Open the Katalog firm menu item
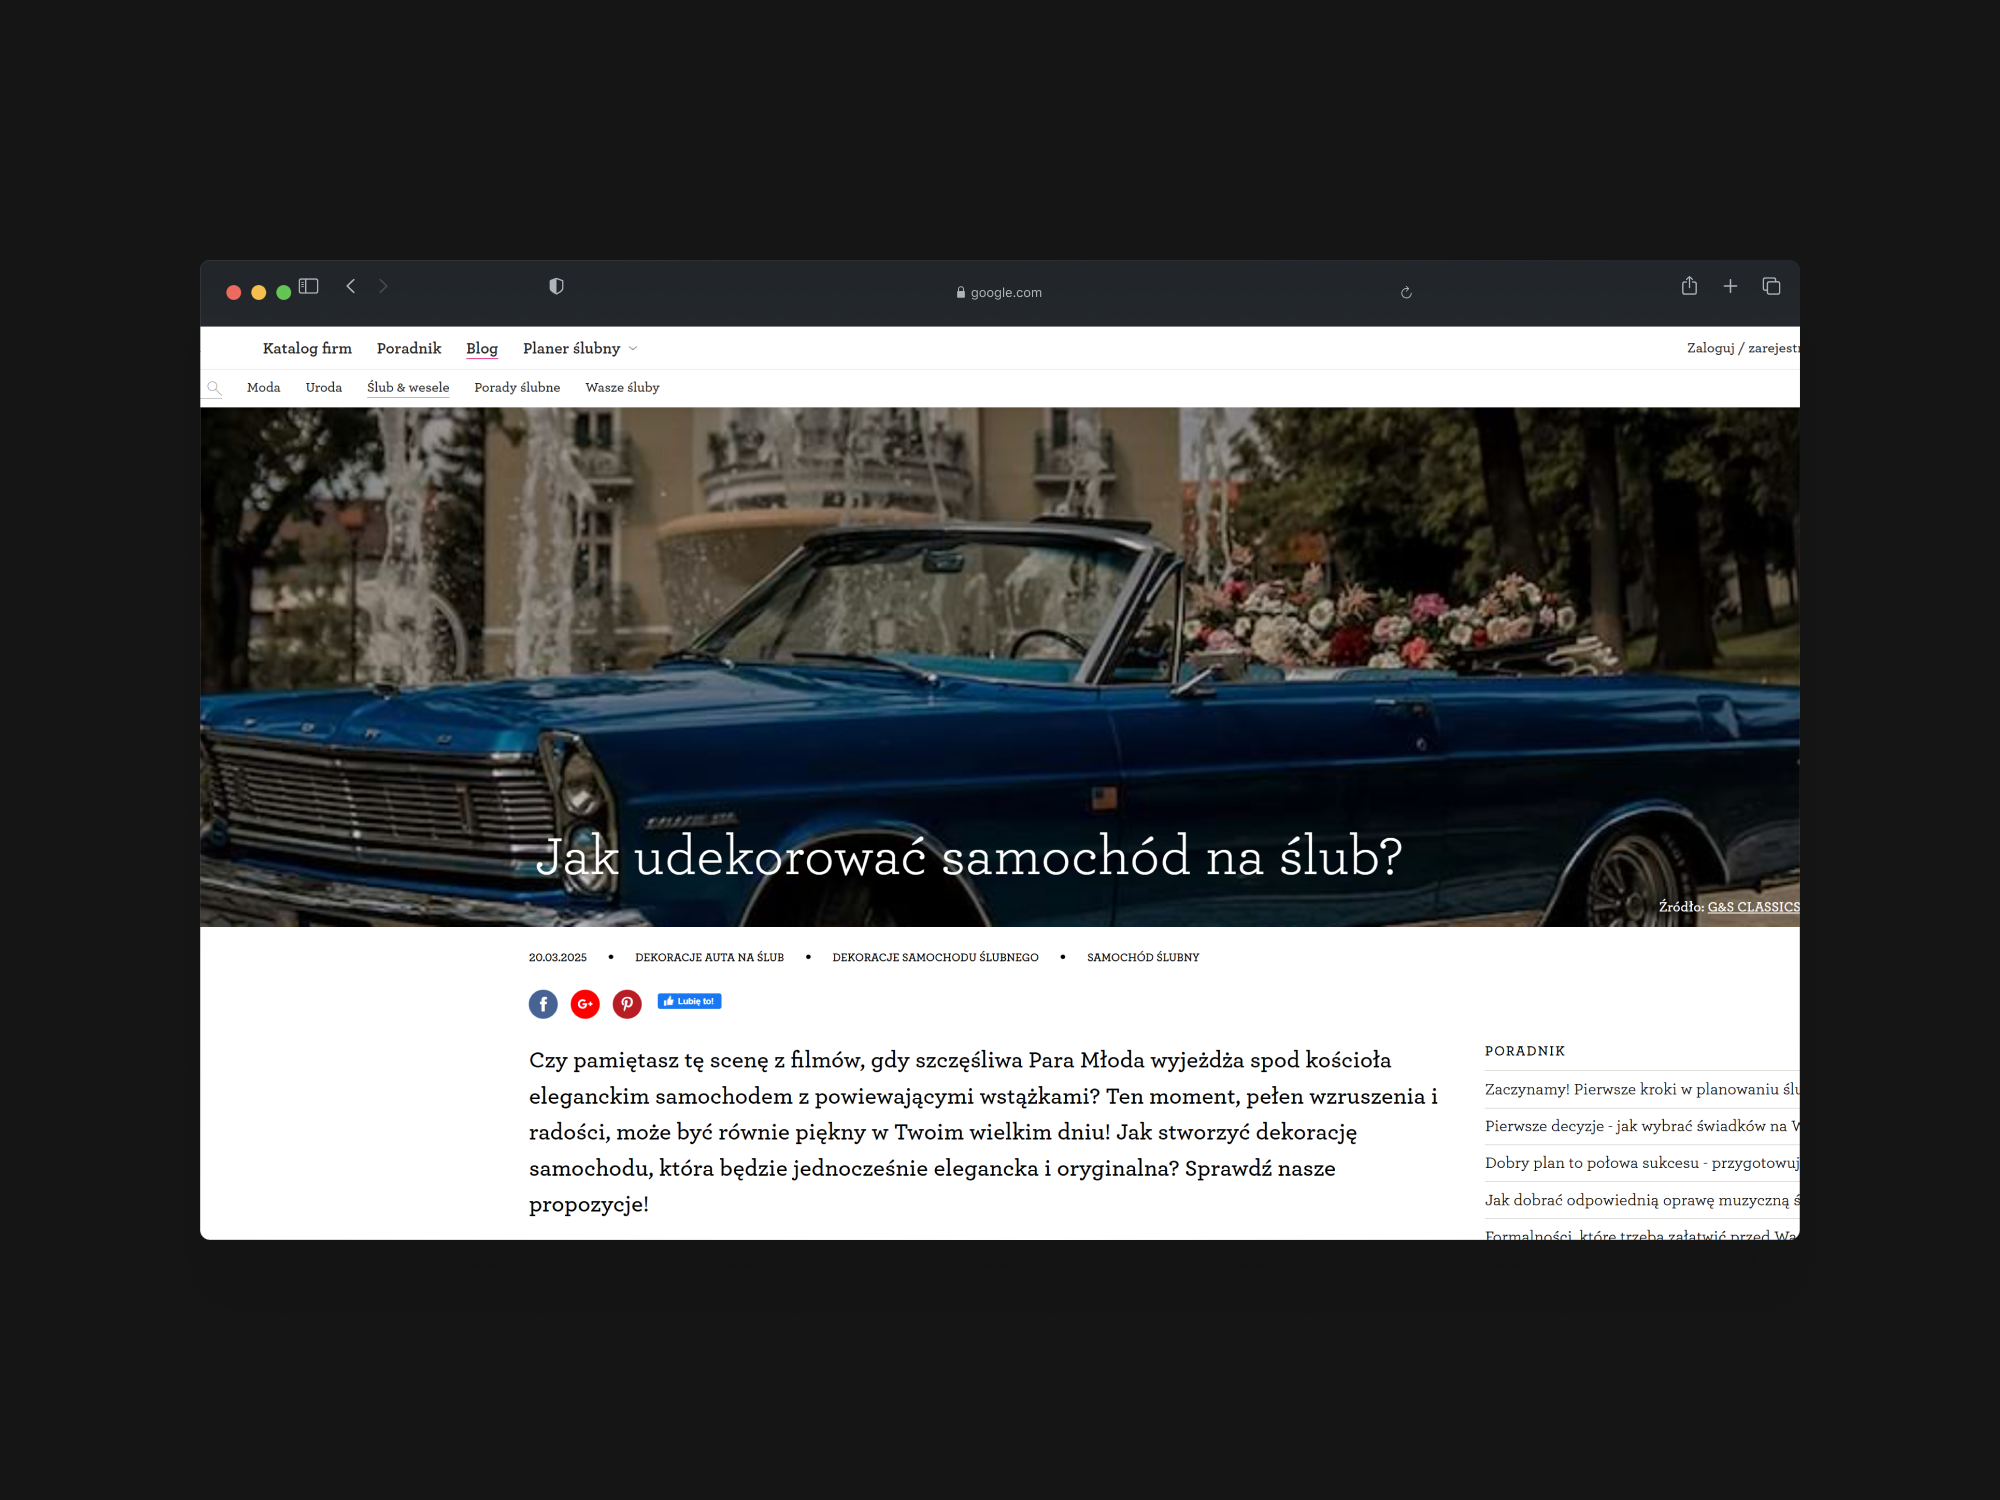2000x1500 pixels. click(307, 349)
